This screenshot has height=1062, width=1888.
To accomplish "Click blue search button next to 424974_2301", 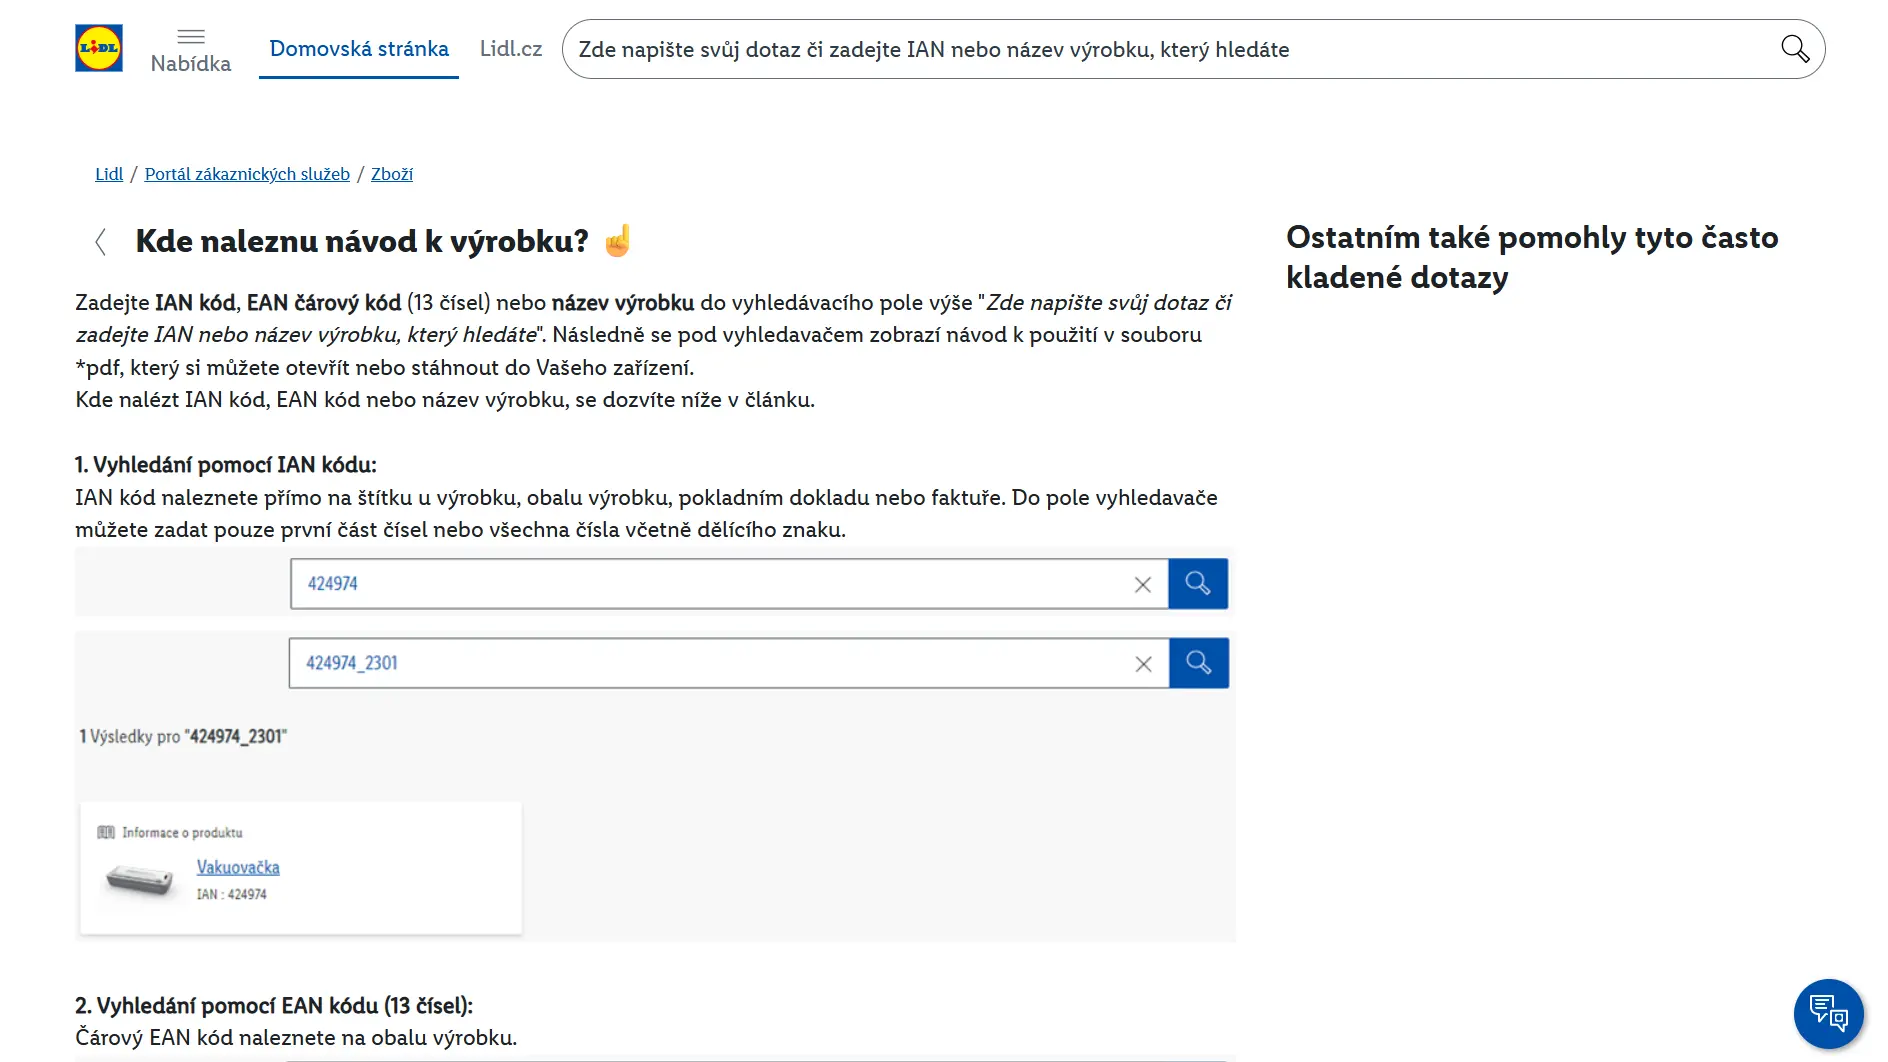I will tap(1198, 663).
